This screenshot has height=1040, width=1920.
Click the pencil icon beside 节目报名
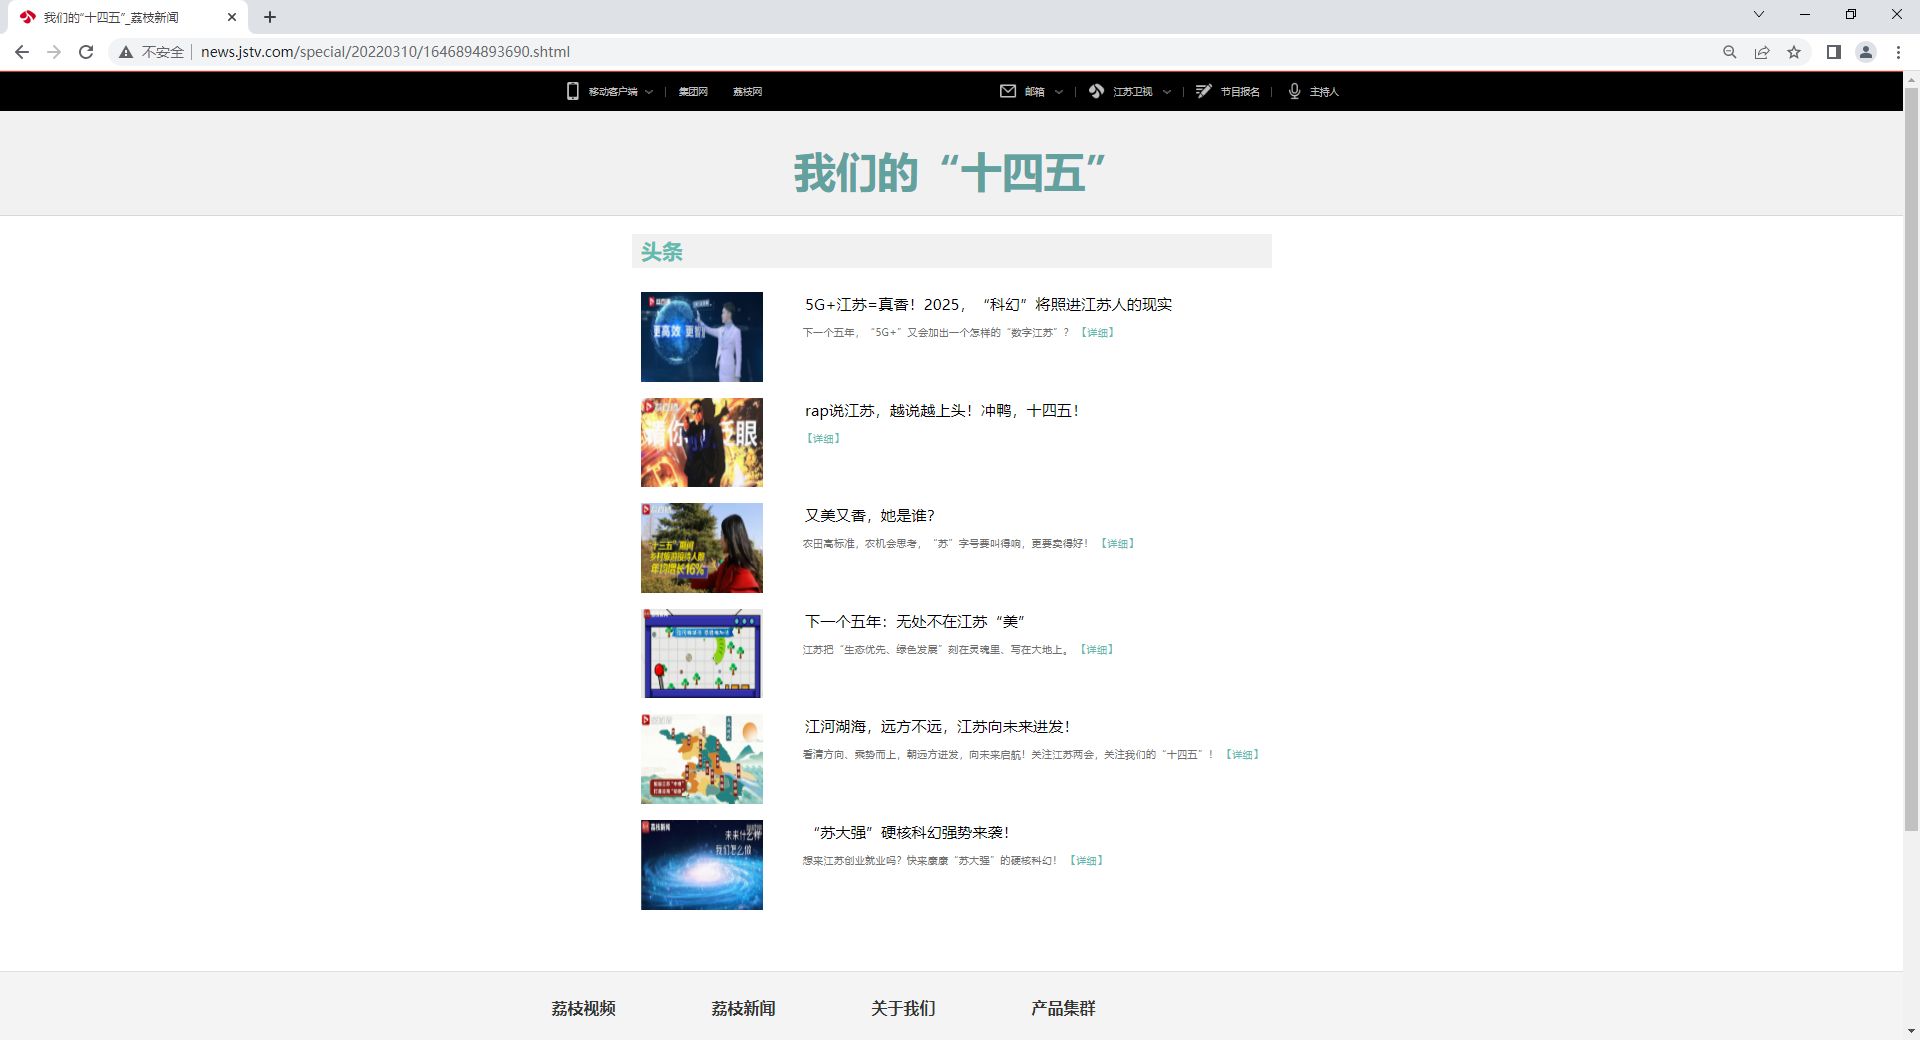[1204, 91]
